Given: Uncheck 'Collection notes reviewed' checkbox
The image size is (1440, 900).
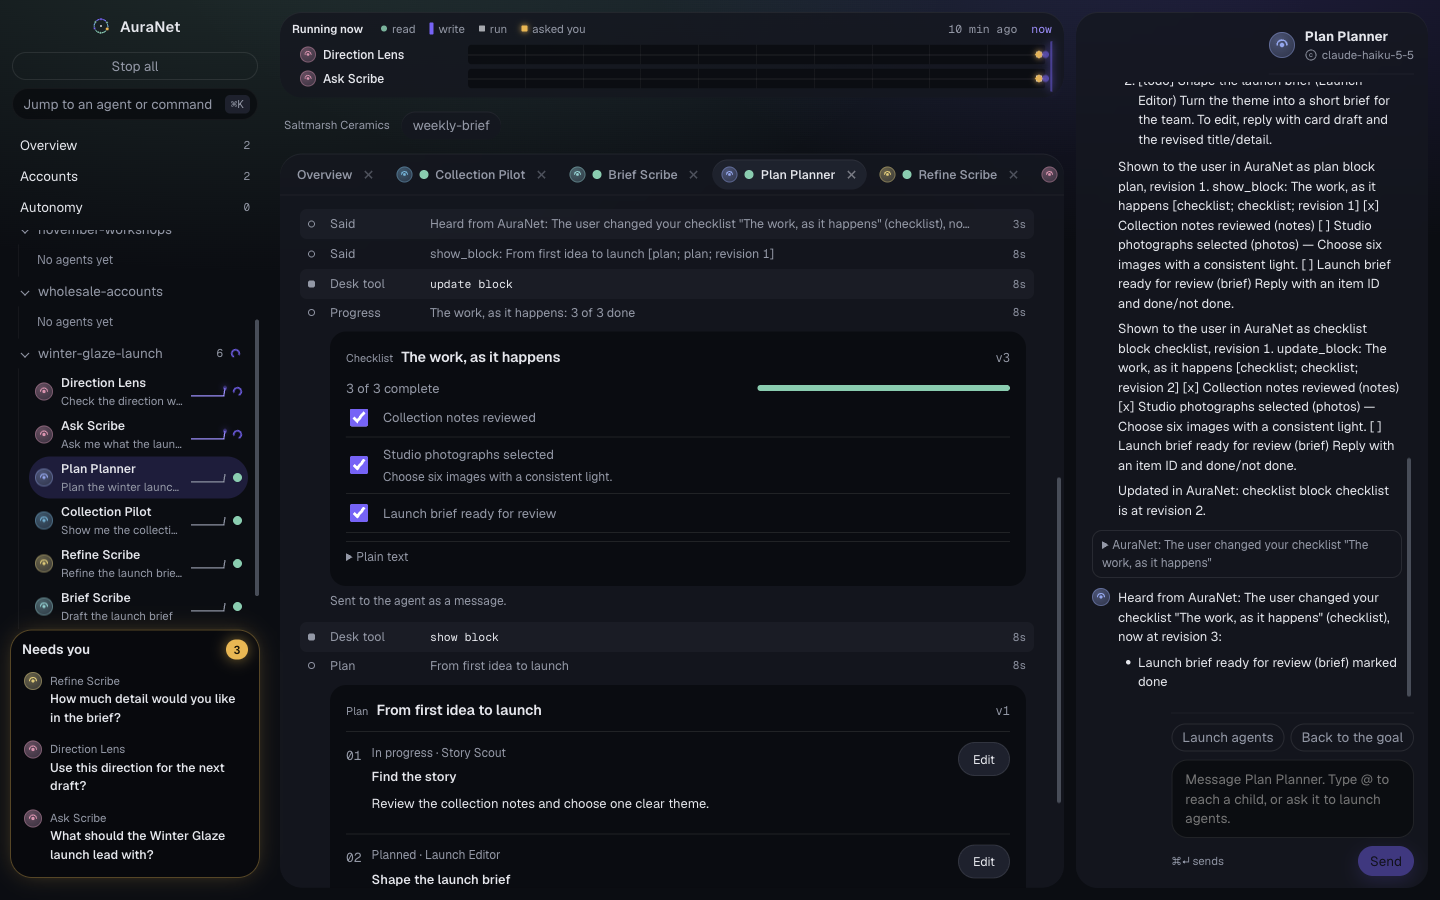Looking at the screenshot, I should pos(359,418).
